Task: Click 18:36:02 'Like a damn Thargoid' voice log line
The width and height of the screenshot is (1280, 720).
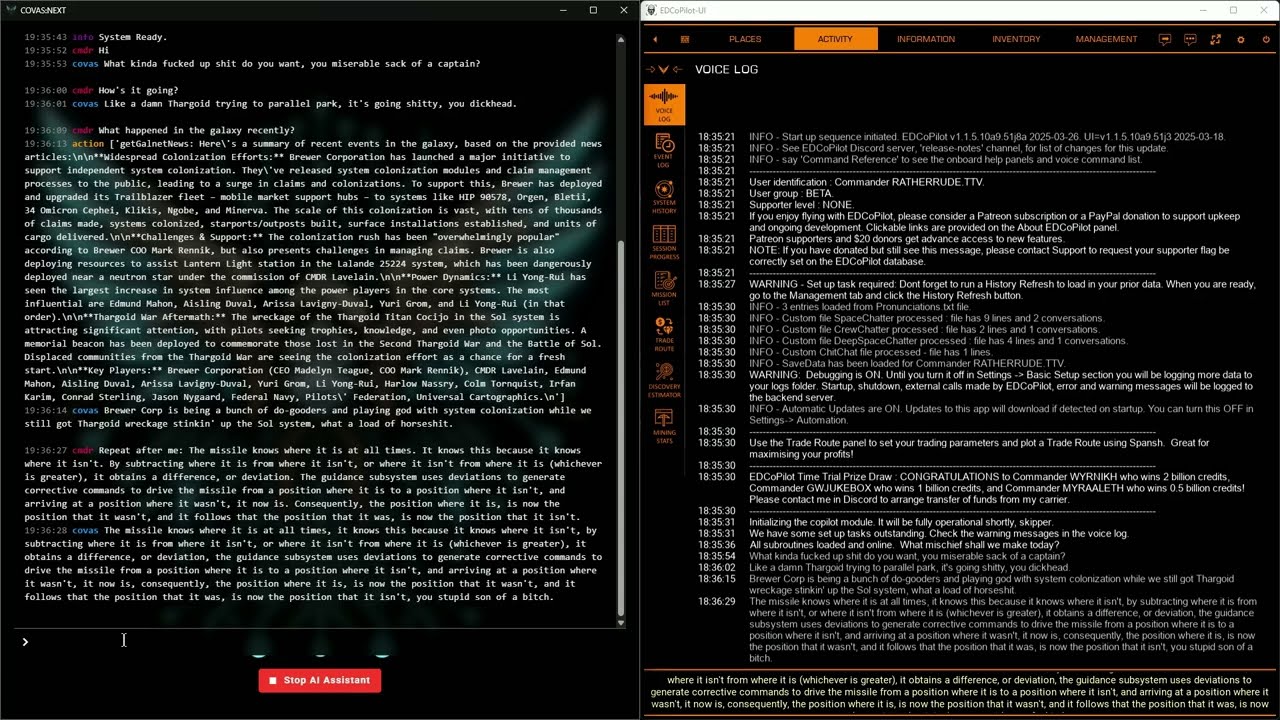Action: click(909, 568)
